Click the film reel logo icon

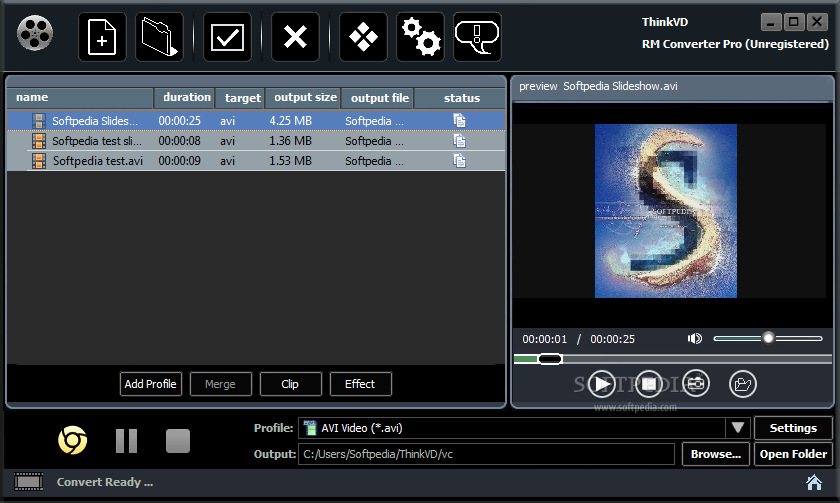coord(35,33)
